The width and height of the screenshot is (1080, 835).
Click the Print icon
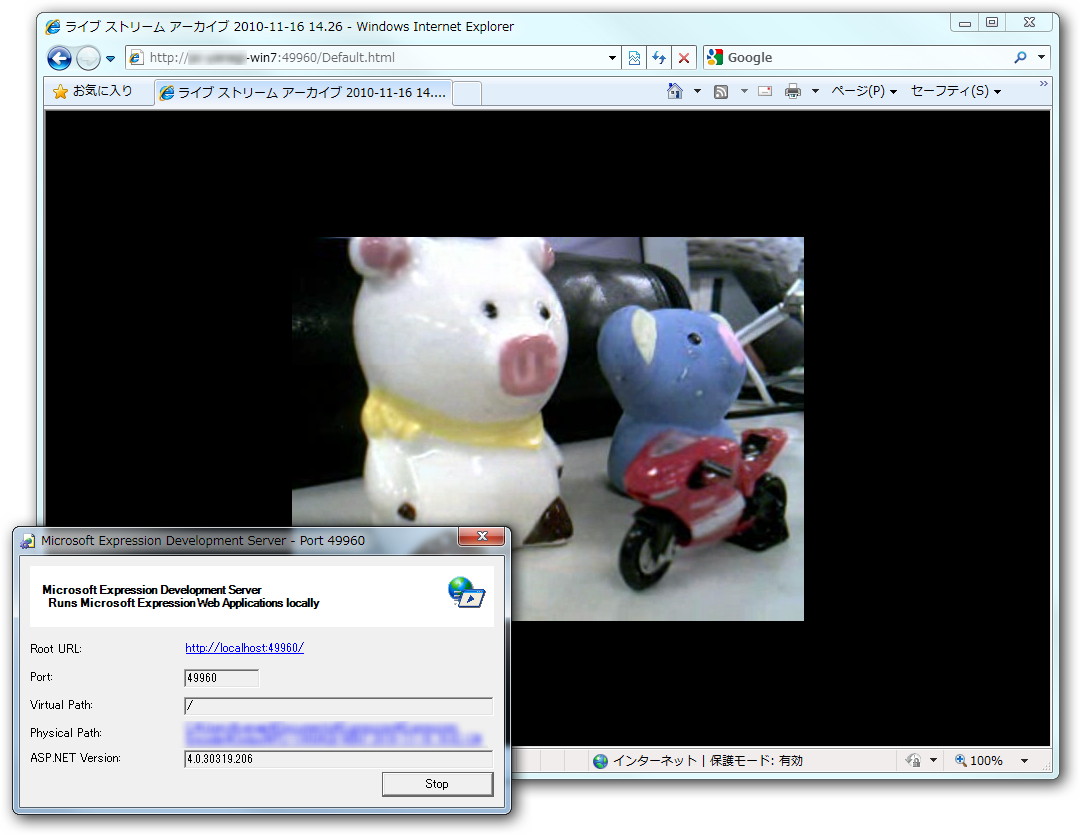(x=793, y=91)
